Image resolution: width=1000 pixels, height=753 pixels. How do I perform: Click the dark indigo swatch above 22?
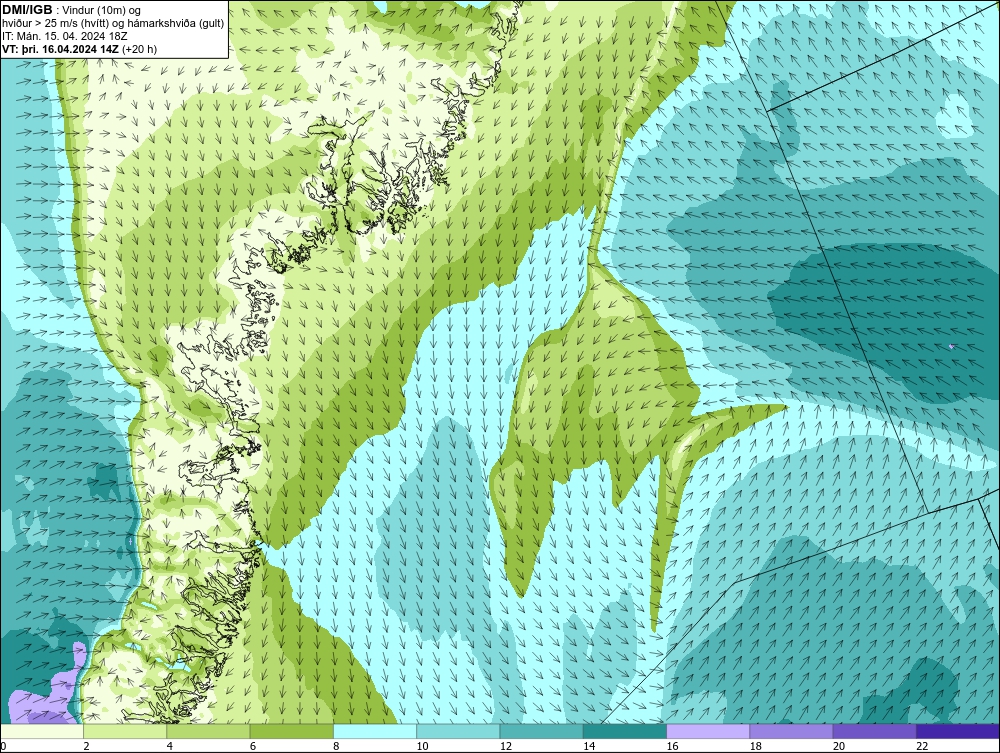point(958,731)
